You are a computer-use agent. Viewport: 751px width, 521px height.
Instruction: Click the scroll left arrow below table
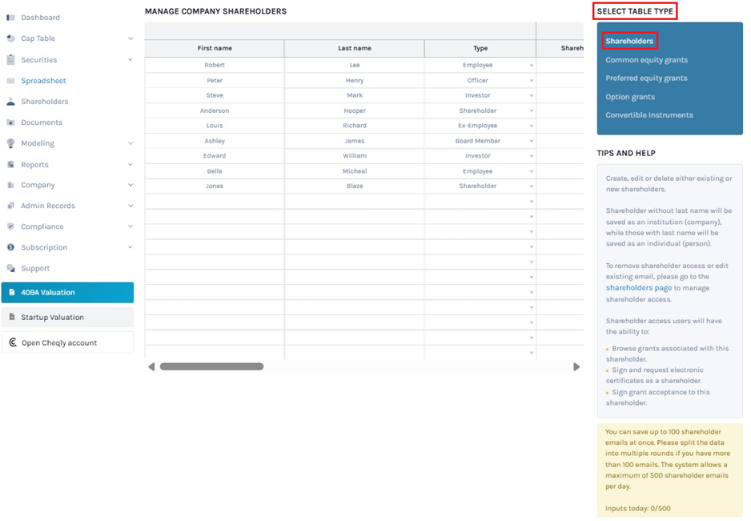click(151, 367)
